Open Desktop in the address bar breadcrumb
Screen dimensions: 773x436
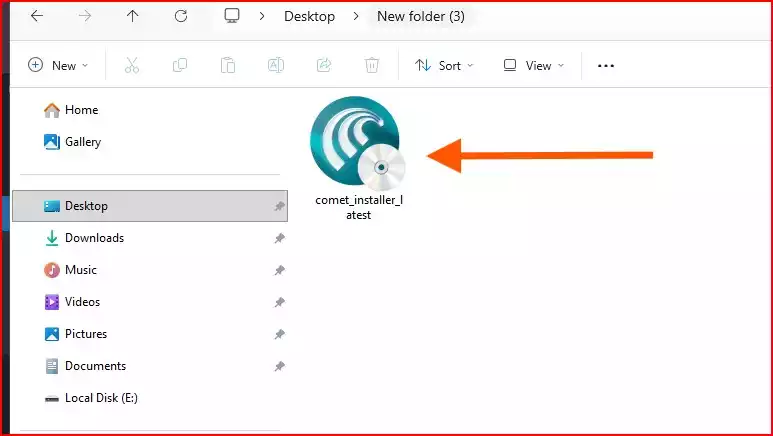click(310, 16)
